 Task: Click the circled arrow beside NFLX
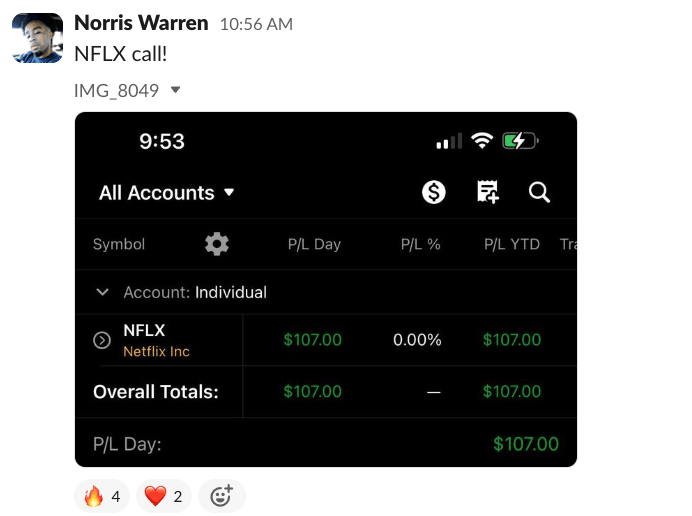click(x=101, y=340)
